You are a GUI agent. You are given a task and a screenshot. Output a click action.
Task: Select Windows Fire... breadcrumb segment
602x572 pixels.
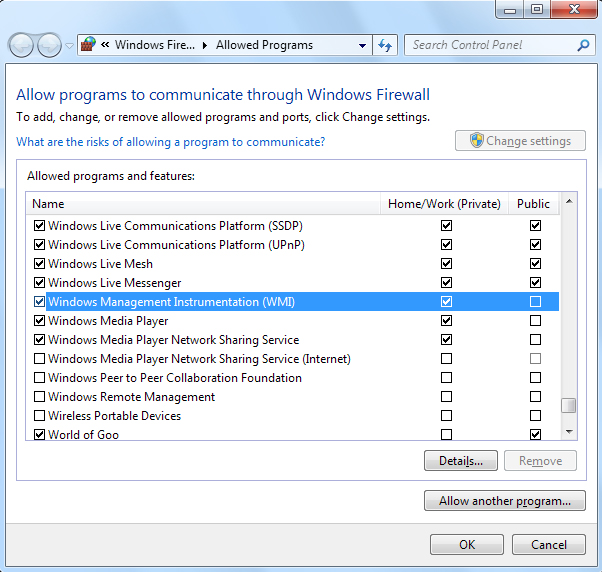(155, 45)
